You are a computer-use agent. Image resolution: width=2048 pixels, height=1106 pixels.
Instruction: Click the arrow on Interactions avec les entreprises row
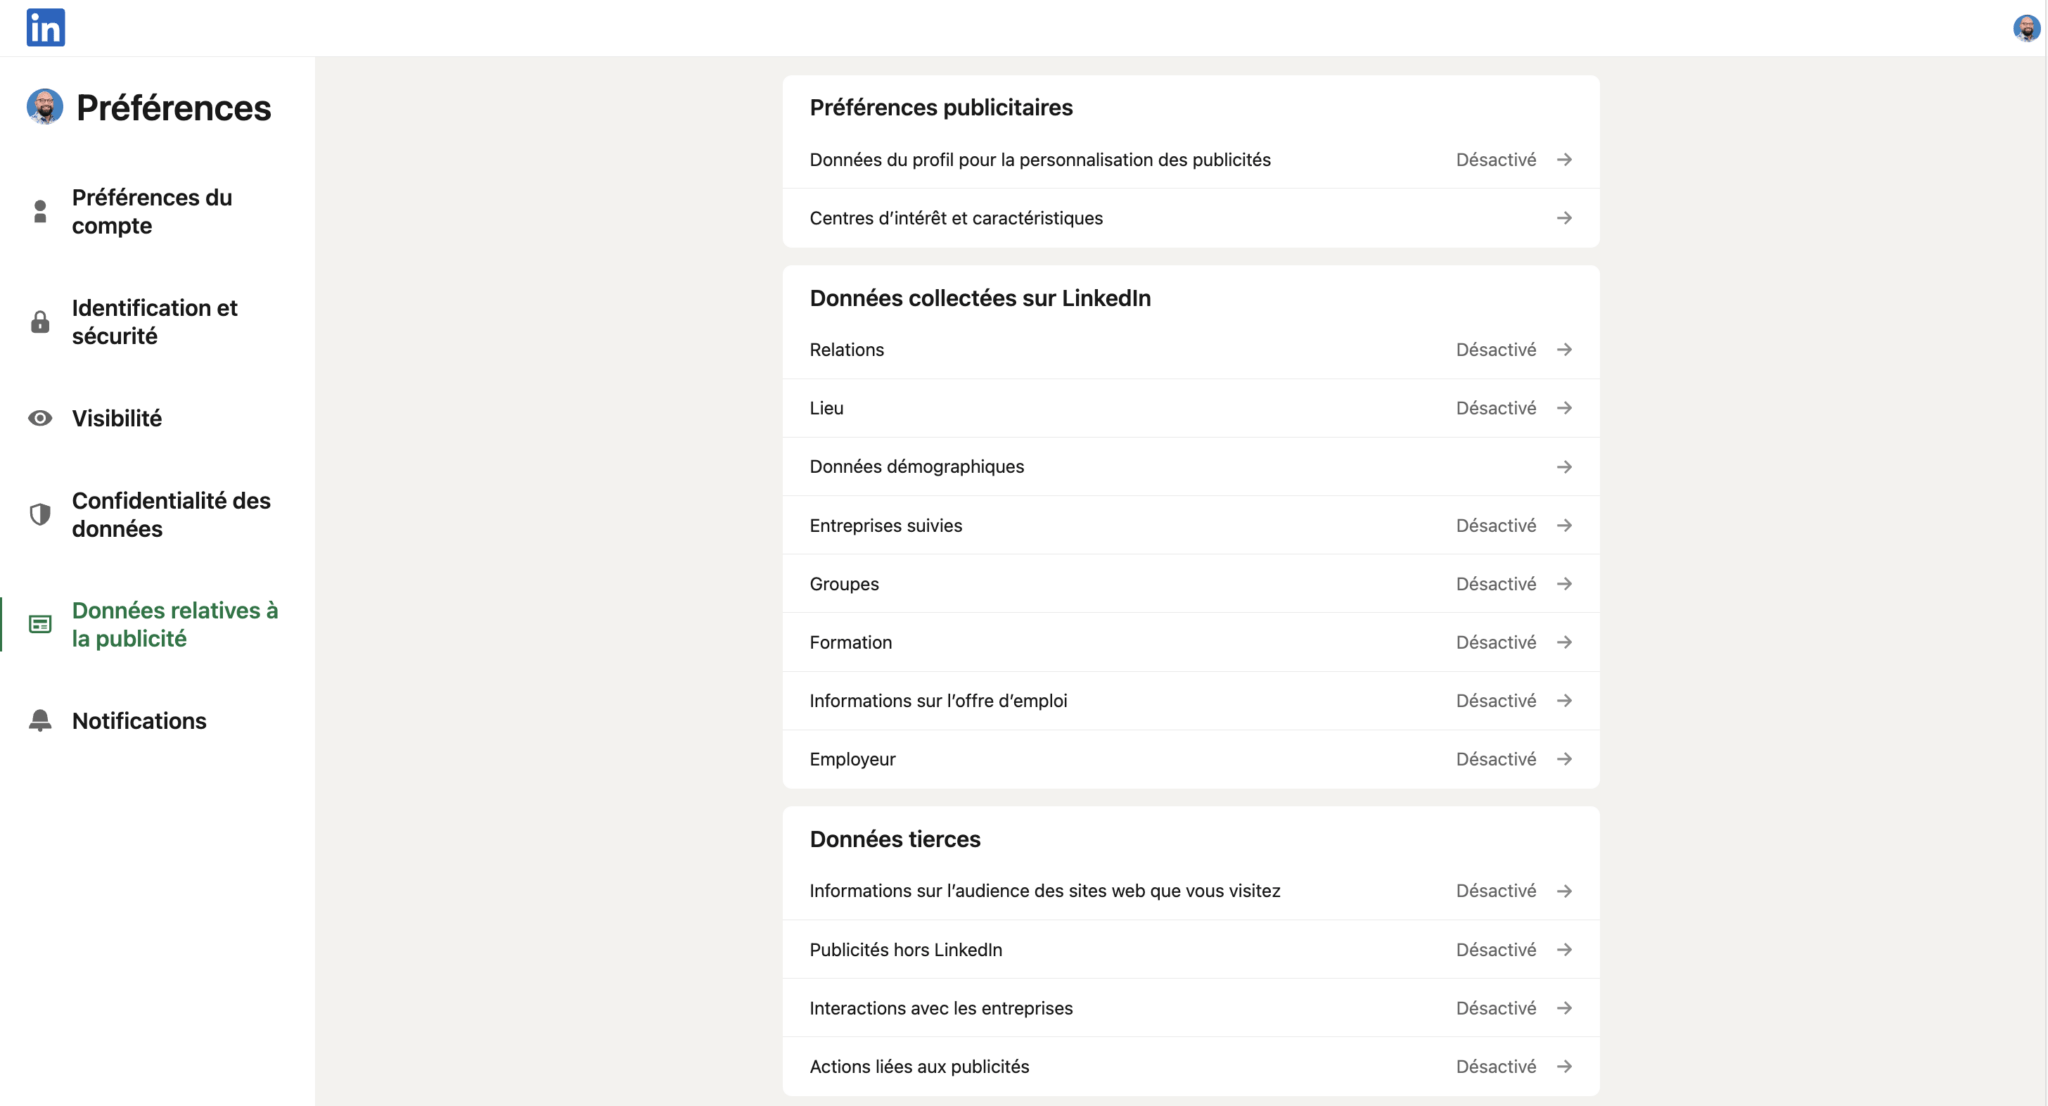click(x=1564, y=1008)
